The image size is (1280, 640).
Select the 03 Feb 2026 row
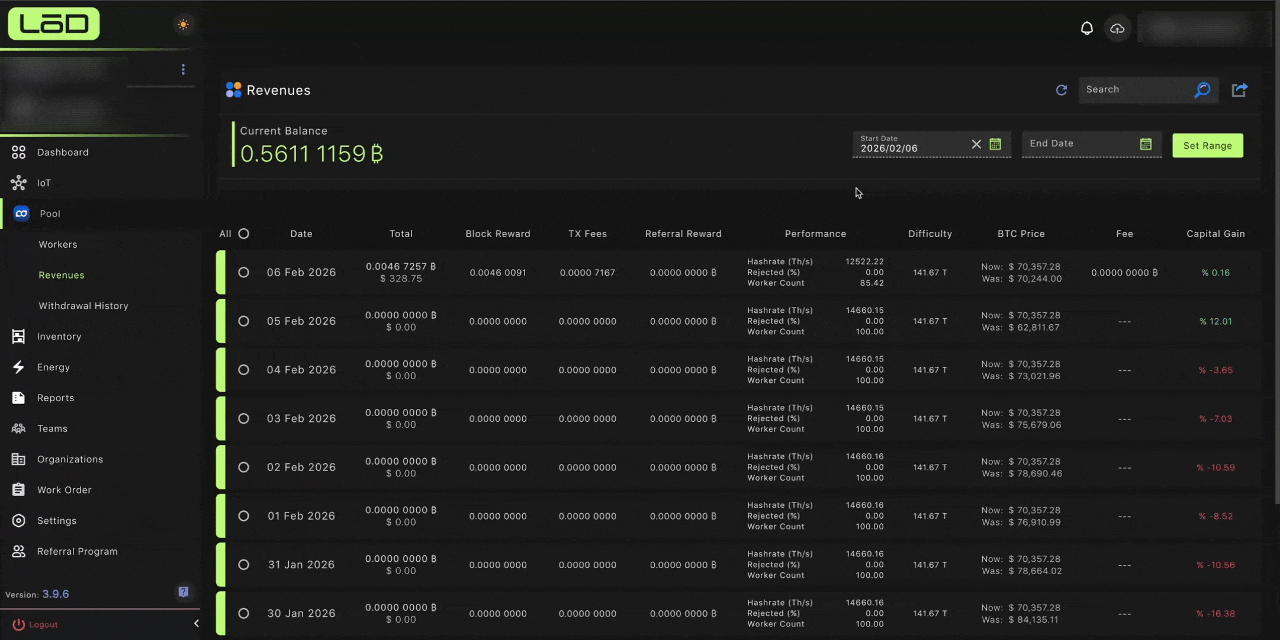tap(243, 418)
